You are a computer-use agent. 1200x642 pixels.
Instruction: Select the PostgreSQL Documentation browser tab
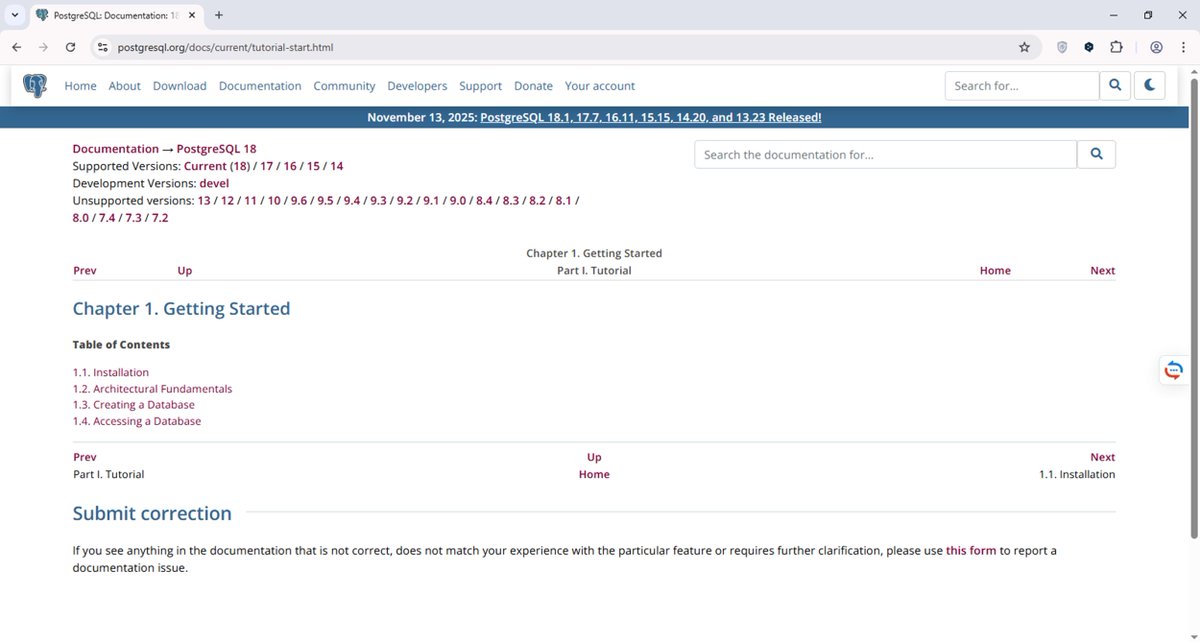click(x=115, y=15)
